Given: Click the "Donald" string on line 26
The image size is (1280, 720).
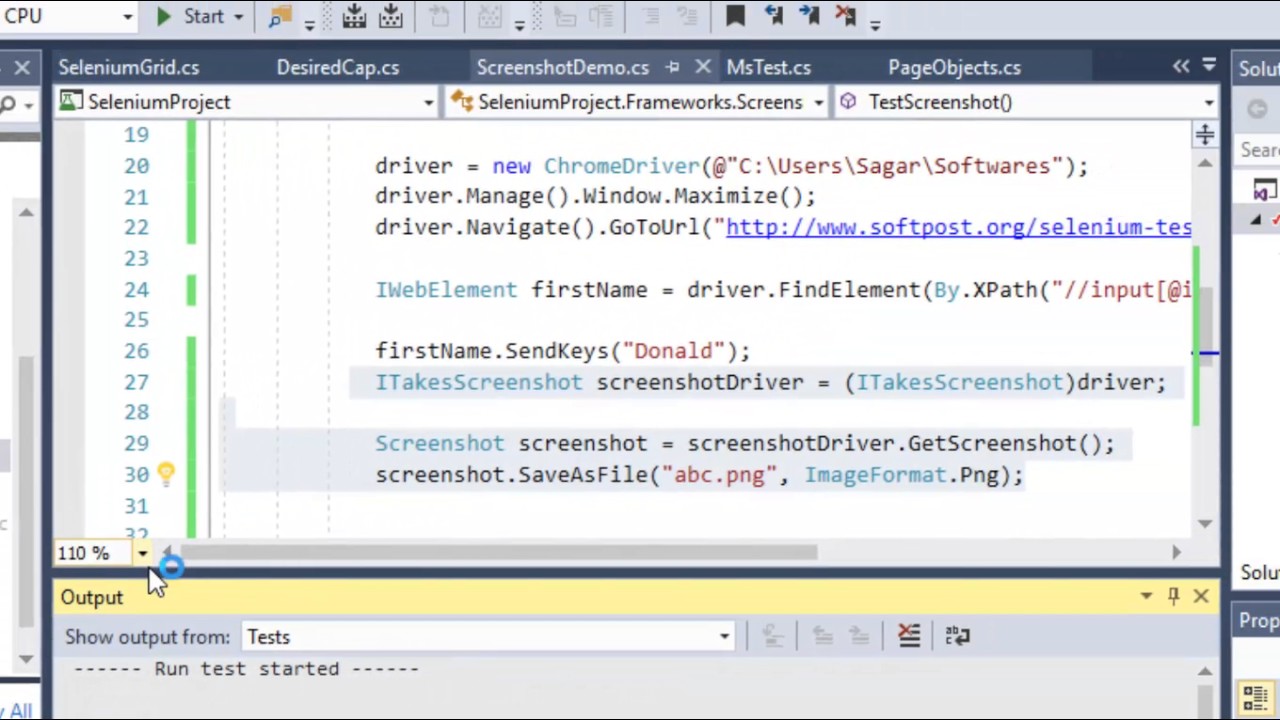Looking at the screenshot, I should (673, 351).
